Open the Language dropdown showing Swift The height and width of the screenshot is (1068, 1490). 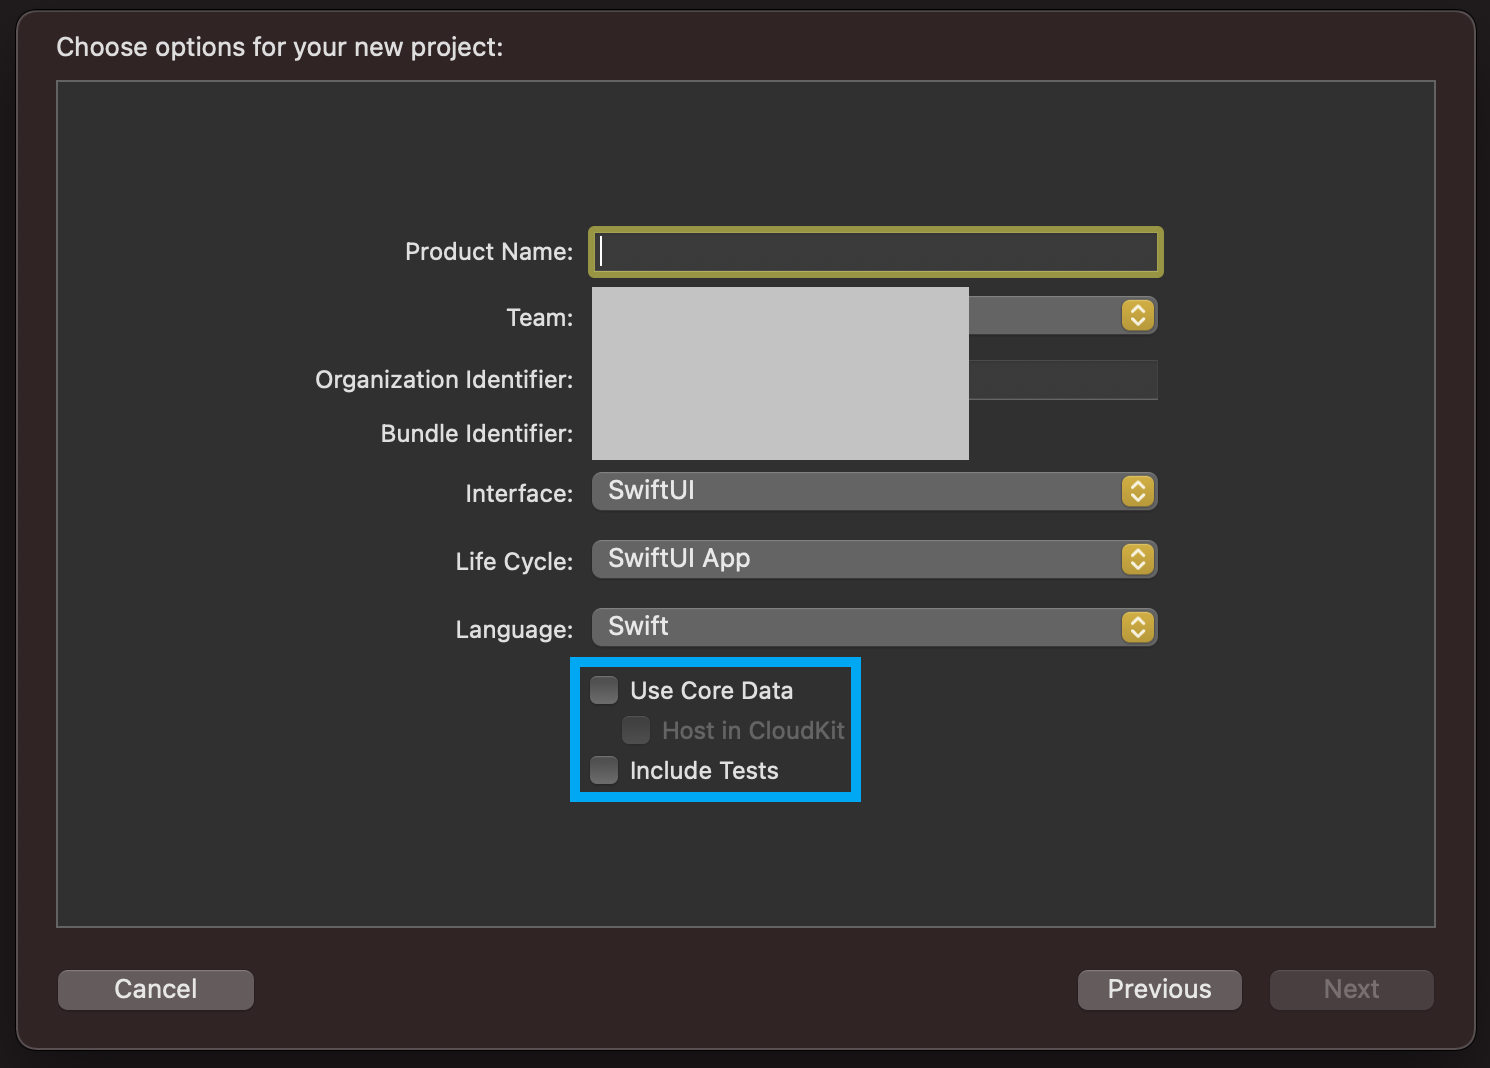coord(860,627)
